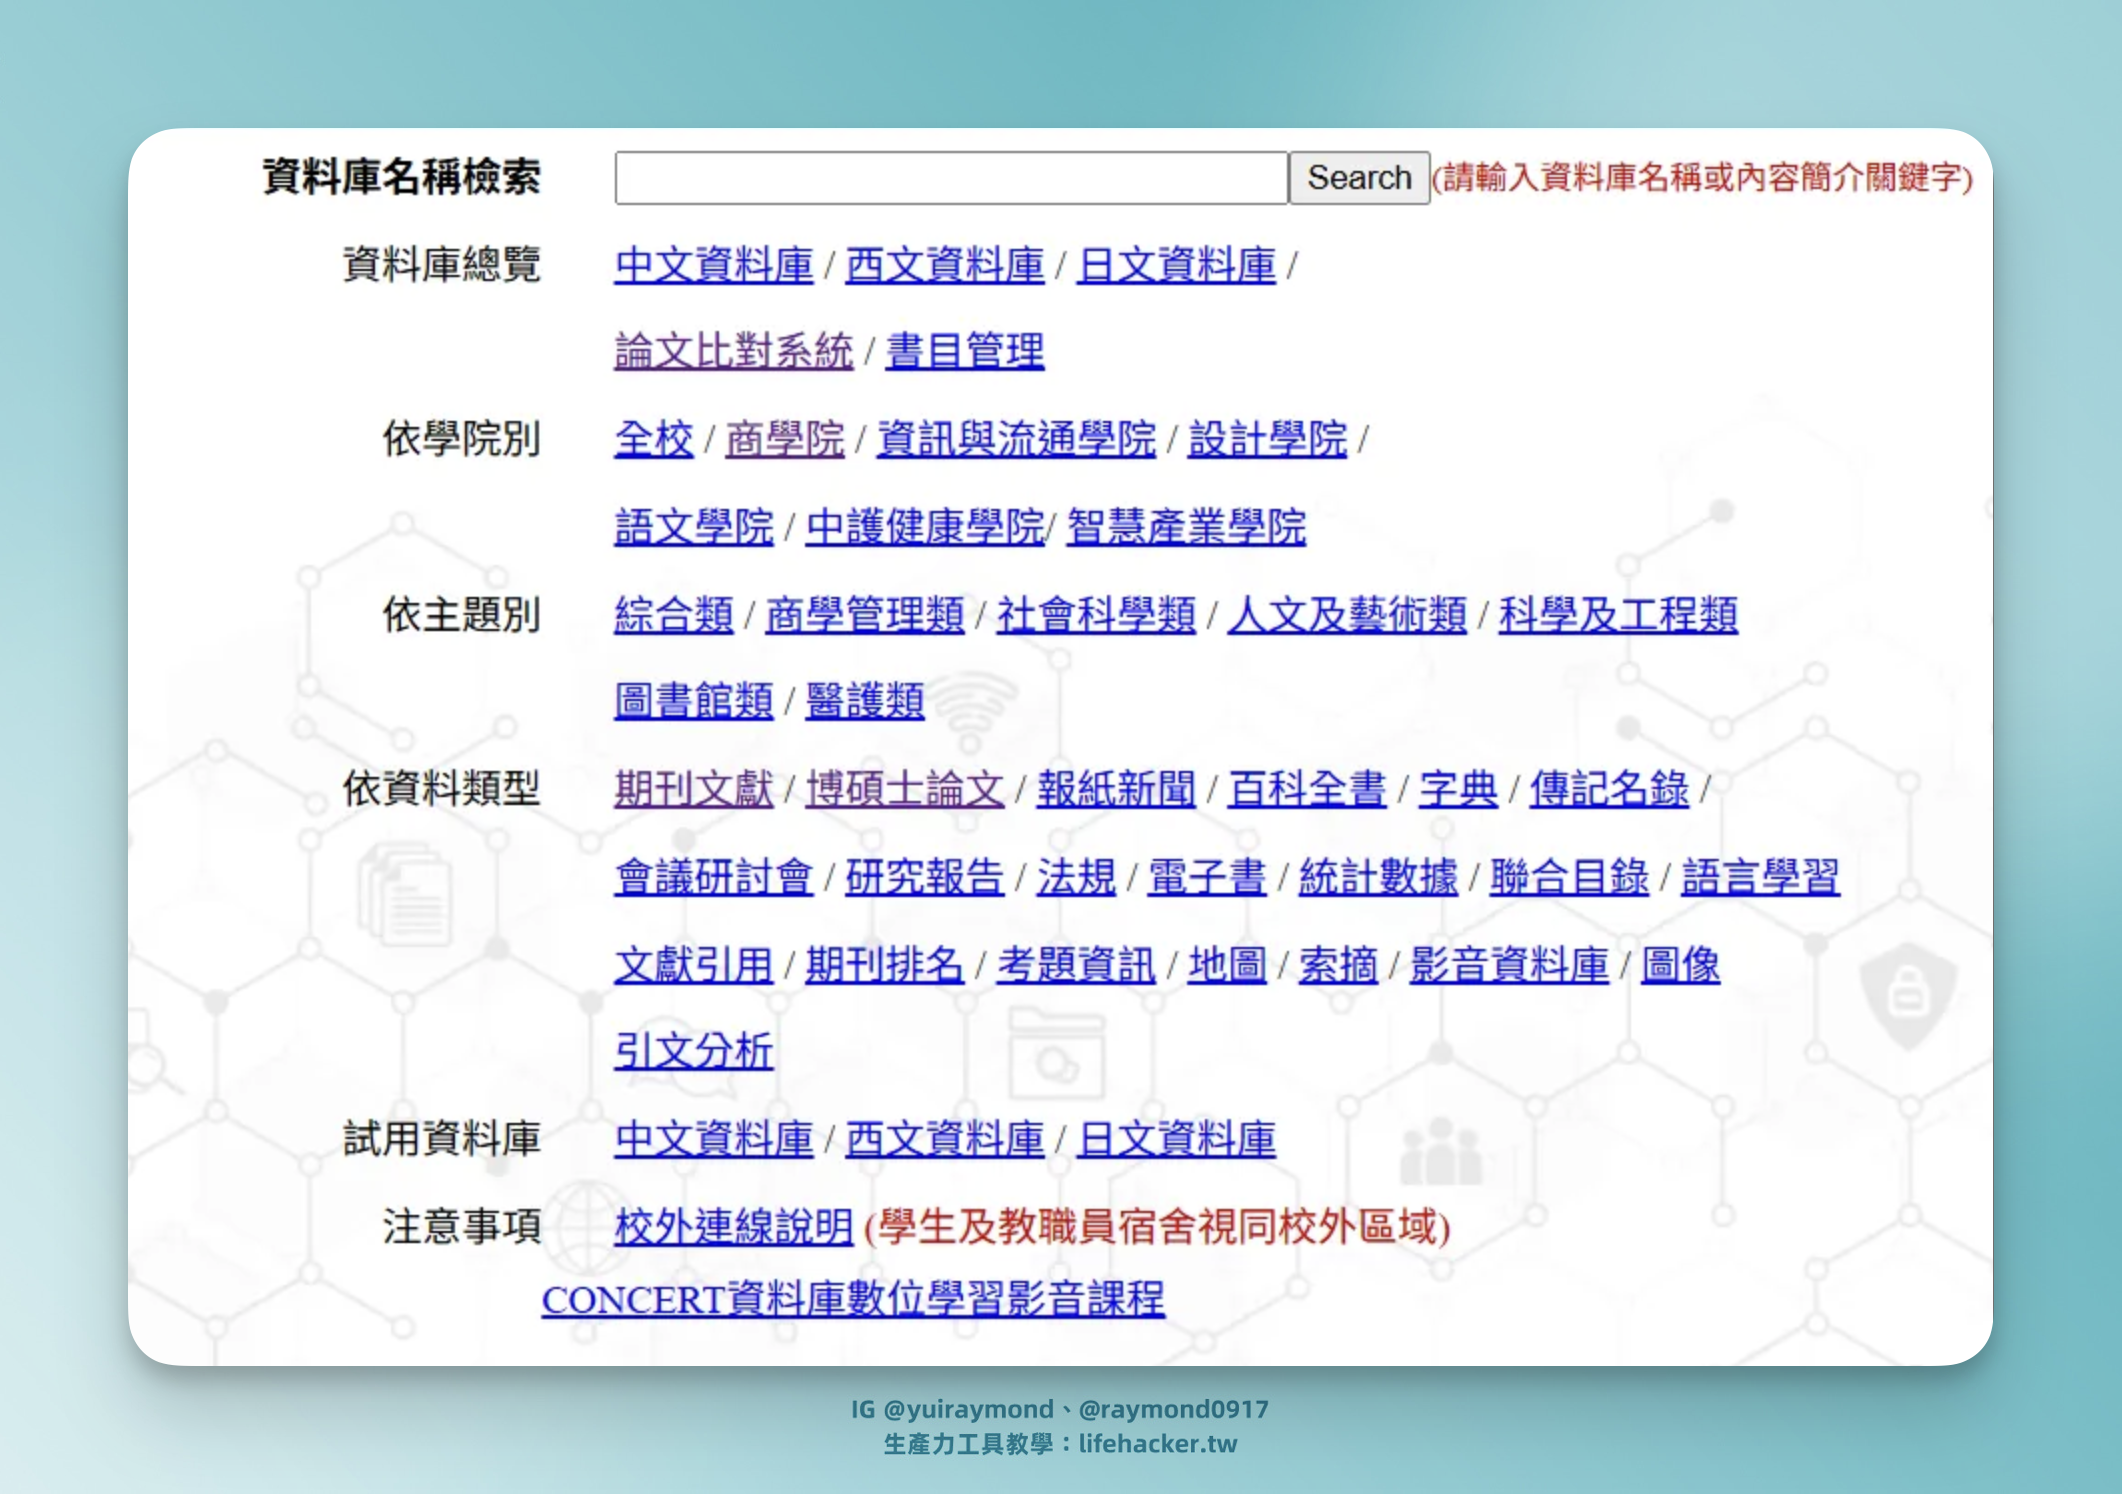
Task: Open 電子書 resource type link
Action: coord(1206,877)
